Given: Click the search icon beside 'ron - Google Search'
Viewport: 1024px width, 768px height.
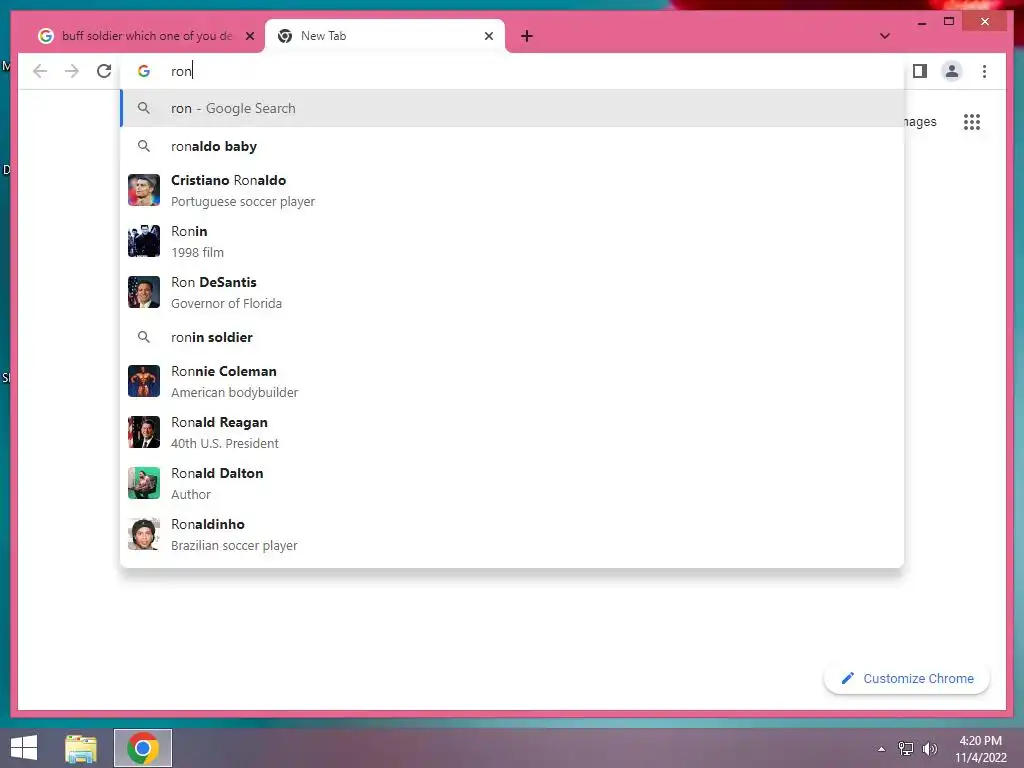Looking at the screenshot, I should 144,108.
